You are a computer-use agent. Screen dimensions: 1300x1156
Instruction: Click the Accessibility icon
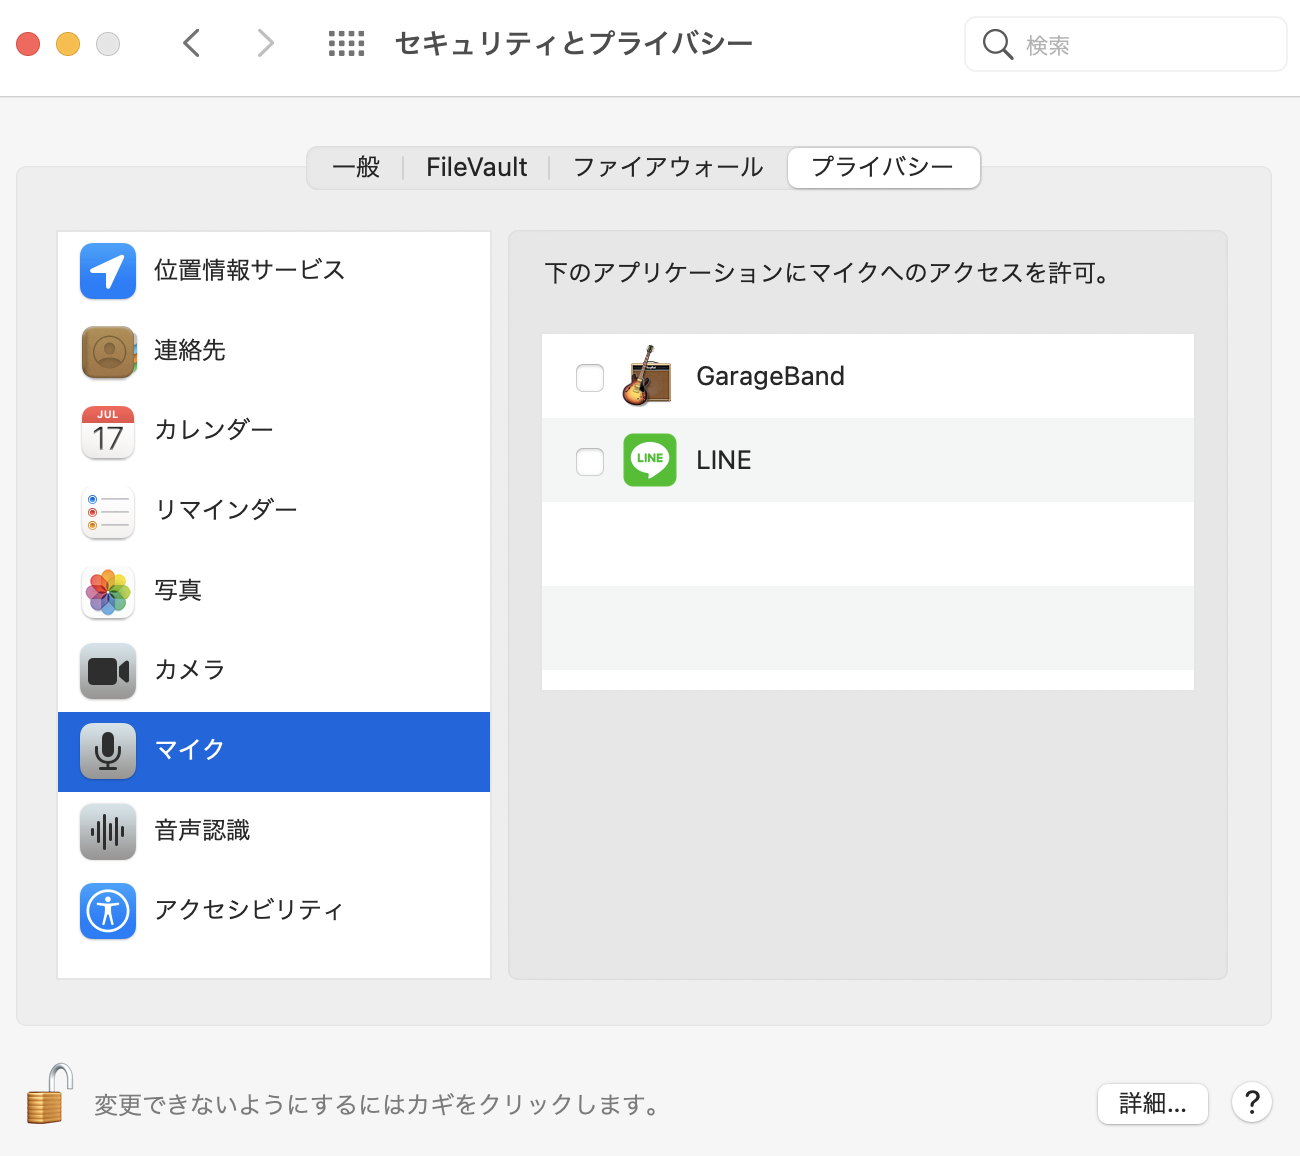point(108,911)
